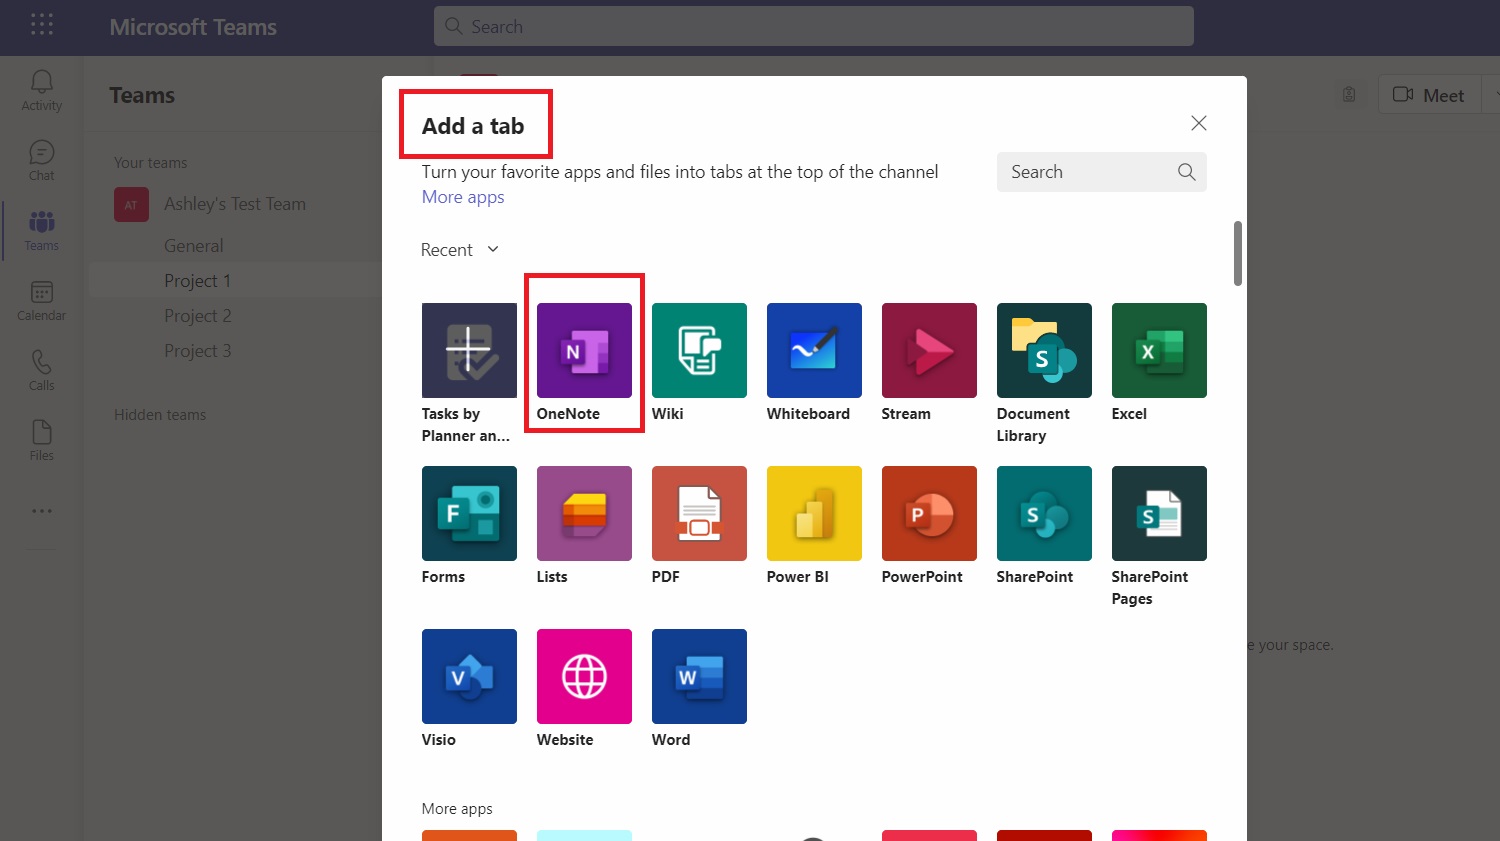Open the General channel

pos(194,246)
